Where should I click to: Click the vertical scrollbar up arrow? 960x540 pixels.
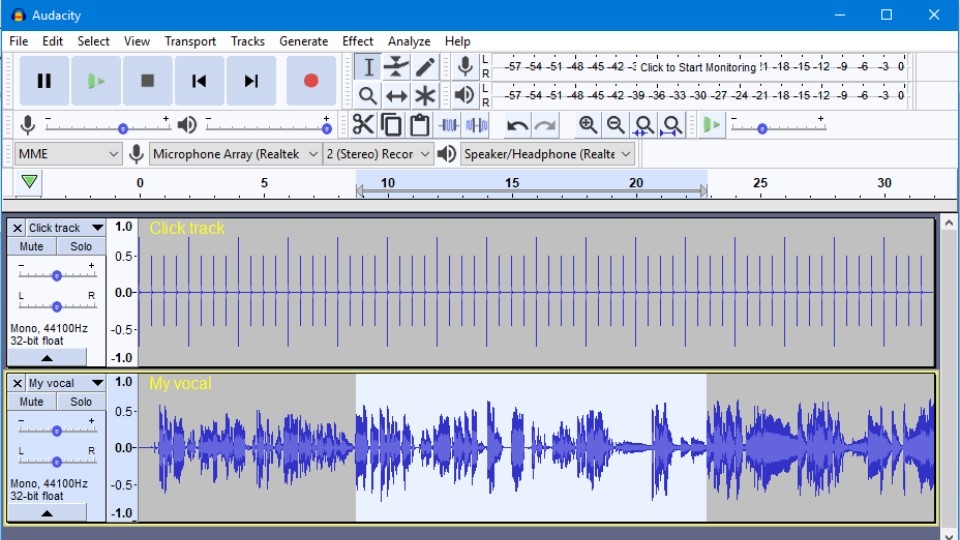pyautogui.click(x=949, y=223)
